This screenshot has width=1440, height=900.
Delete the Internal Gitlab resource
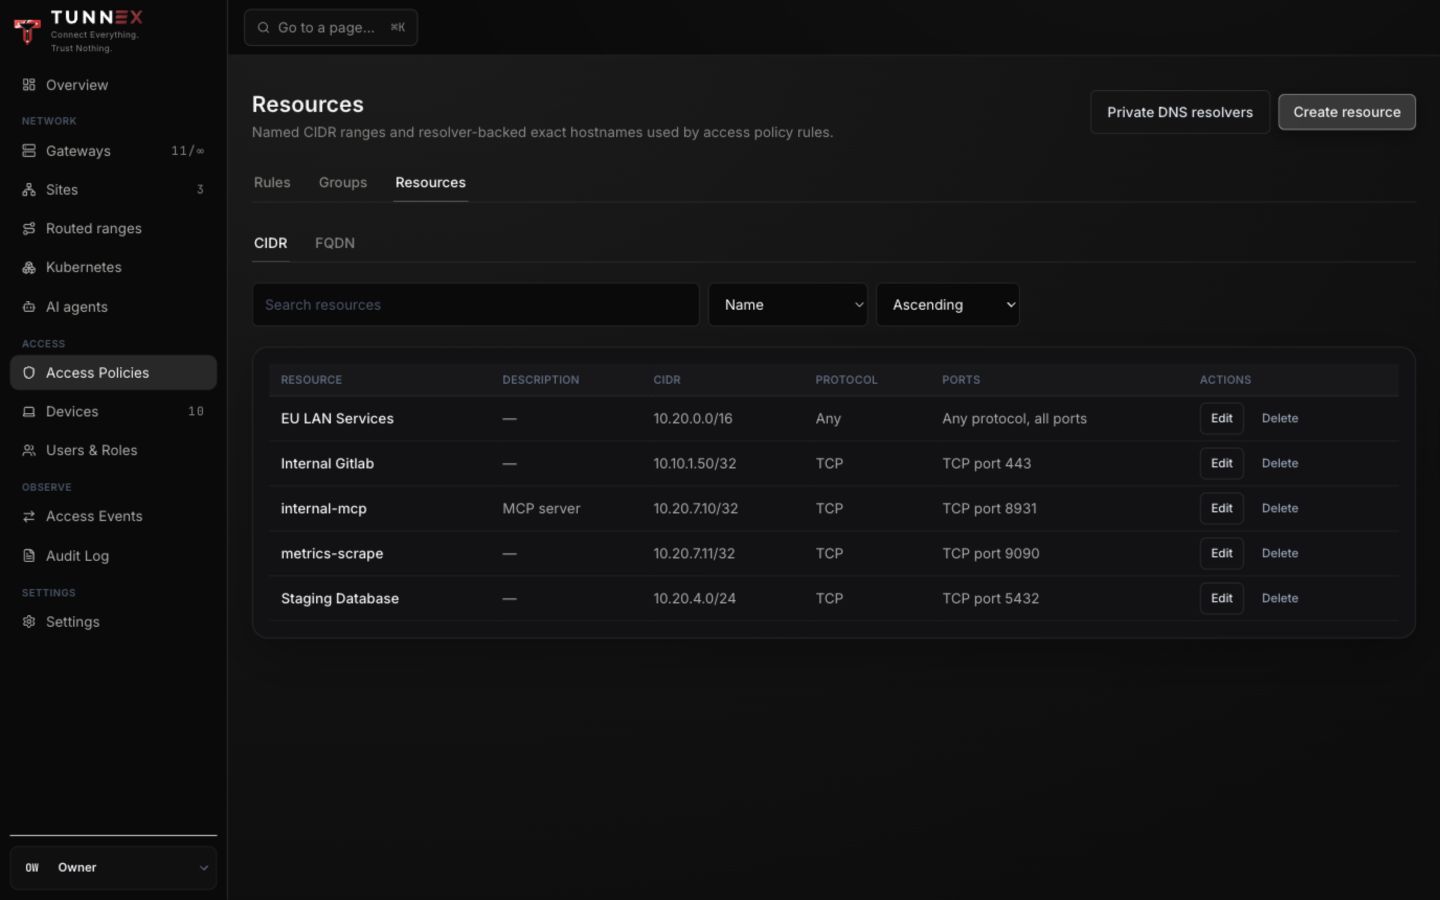[1280, 464]
